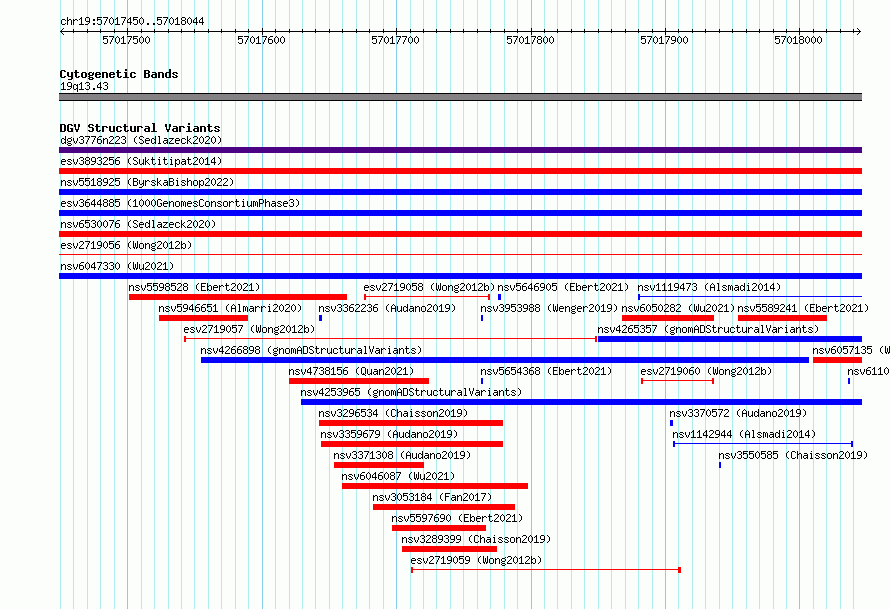Click the nsv3289399 (Chaisson2019) label
The image size is (890, 609).
[x=476, y=539]
